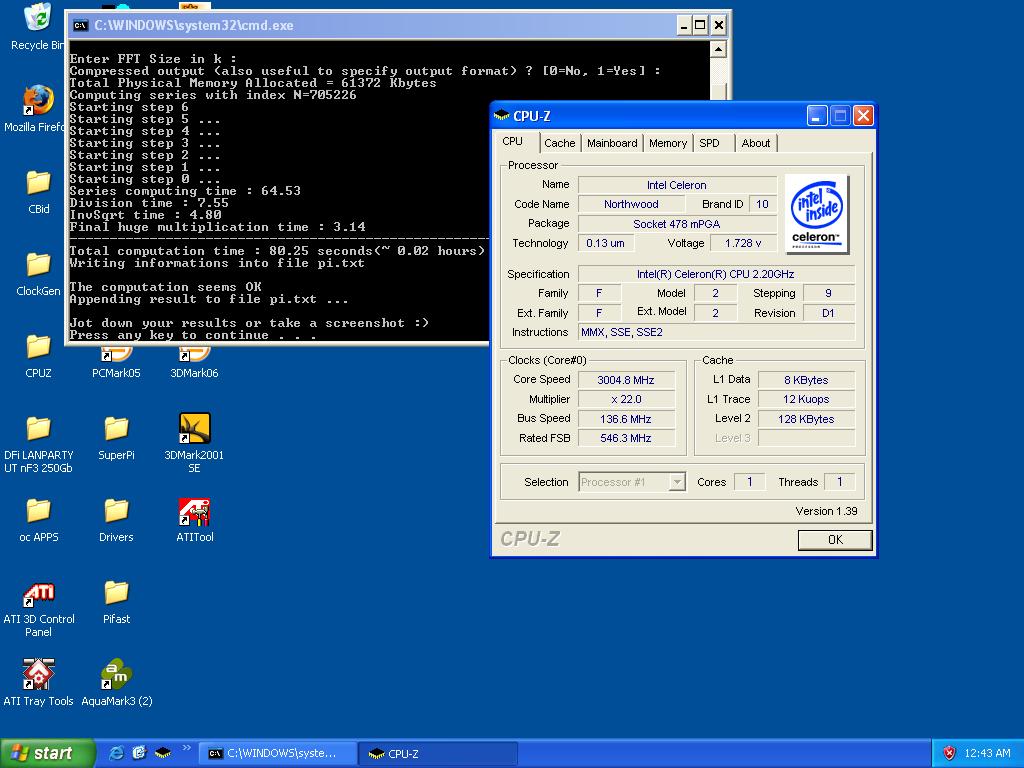Click the Multiplier value x 22.0

626,399
